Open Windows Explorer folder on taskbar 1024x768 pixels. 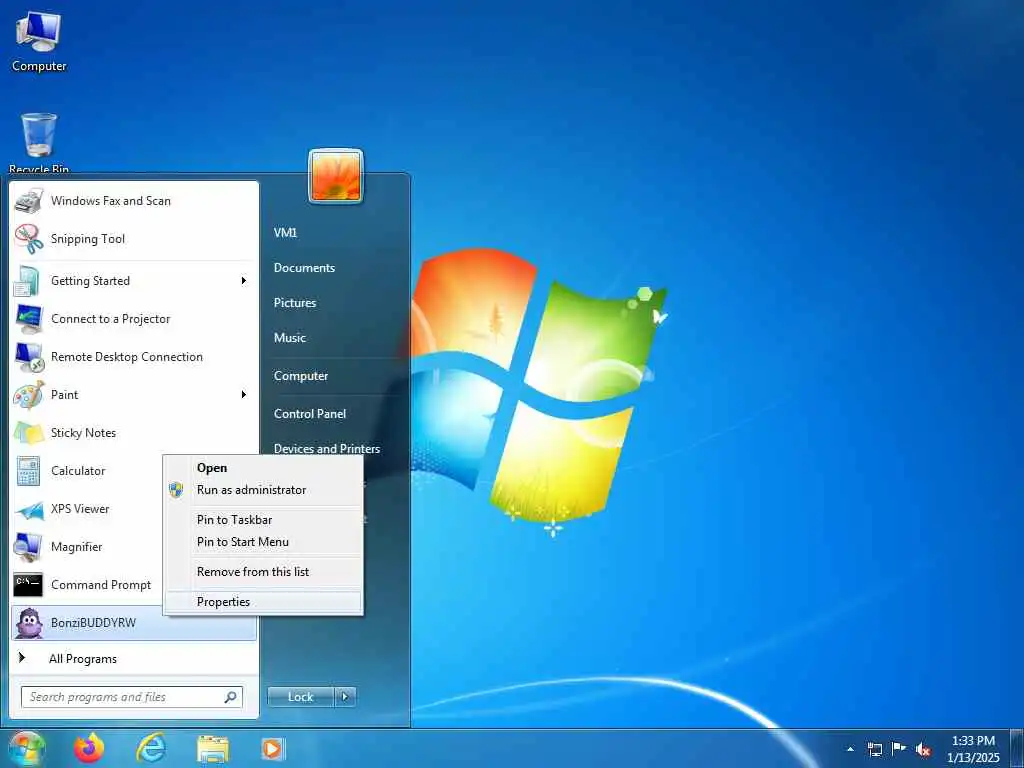213,749
